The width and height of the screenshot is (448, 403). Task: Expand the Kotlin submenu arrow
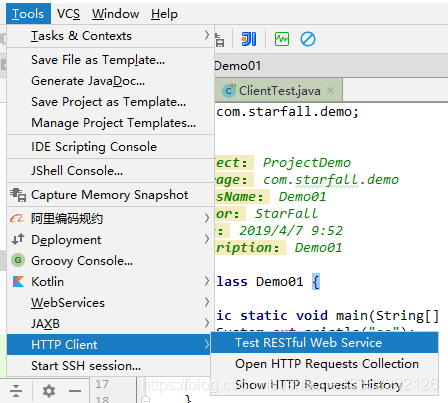click(207, 281)
